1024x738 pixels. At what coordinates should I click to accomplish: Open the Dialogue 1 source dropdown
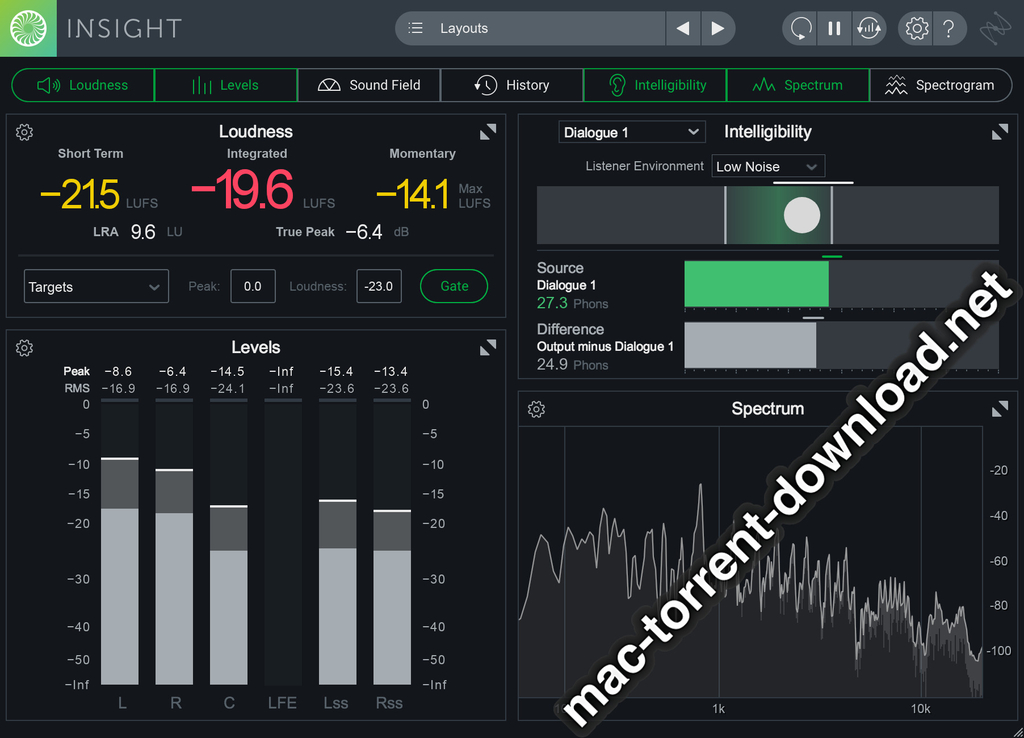[x=632, y=133]
